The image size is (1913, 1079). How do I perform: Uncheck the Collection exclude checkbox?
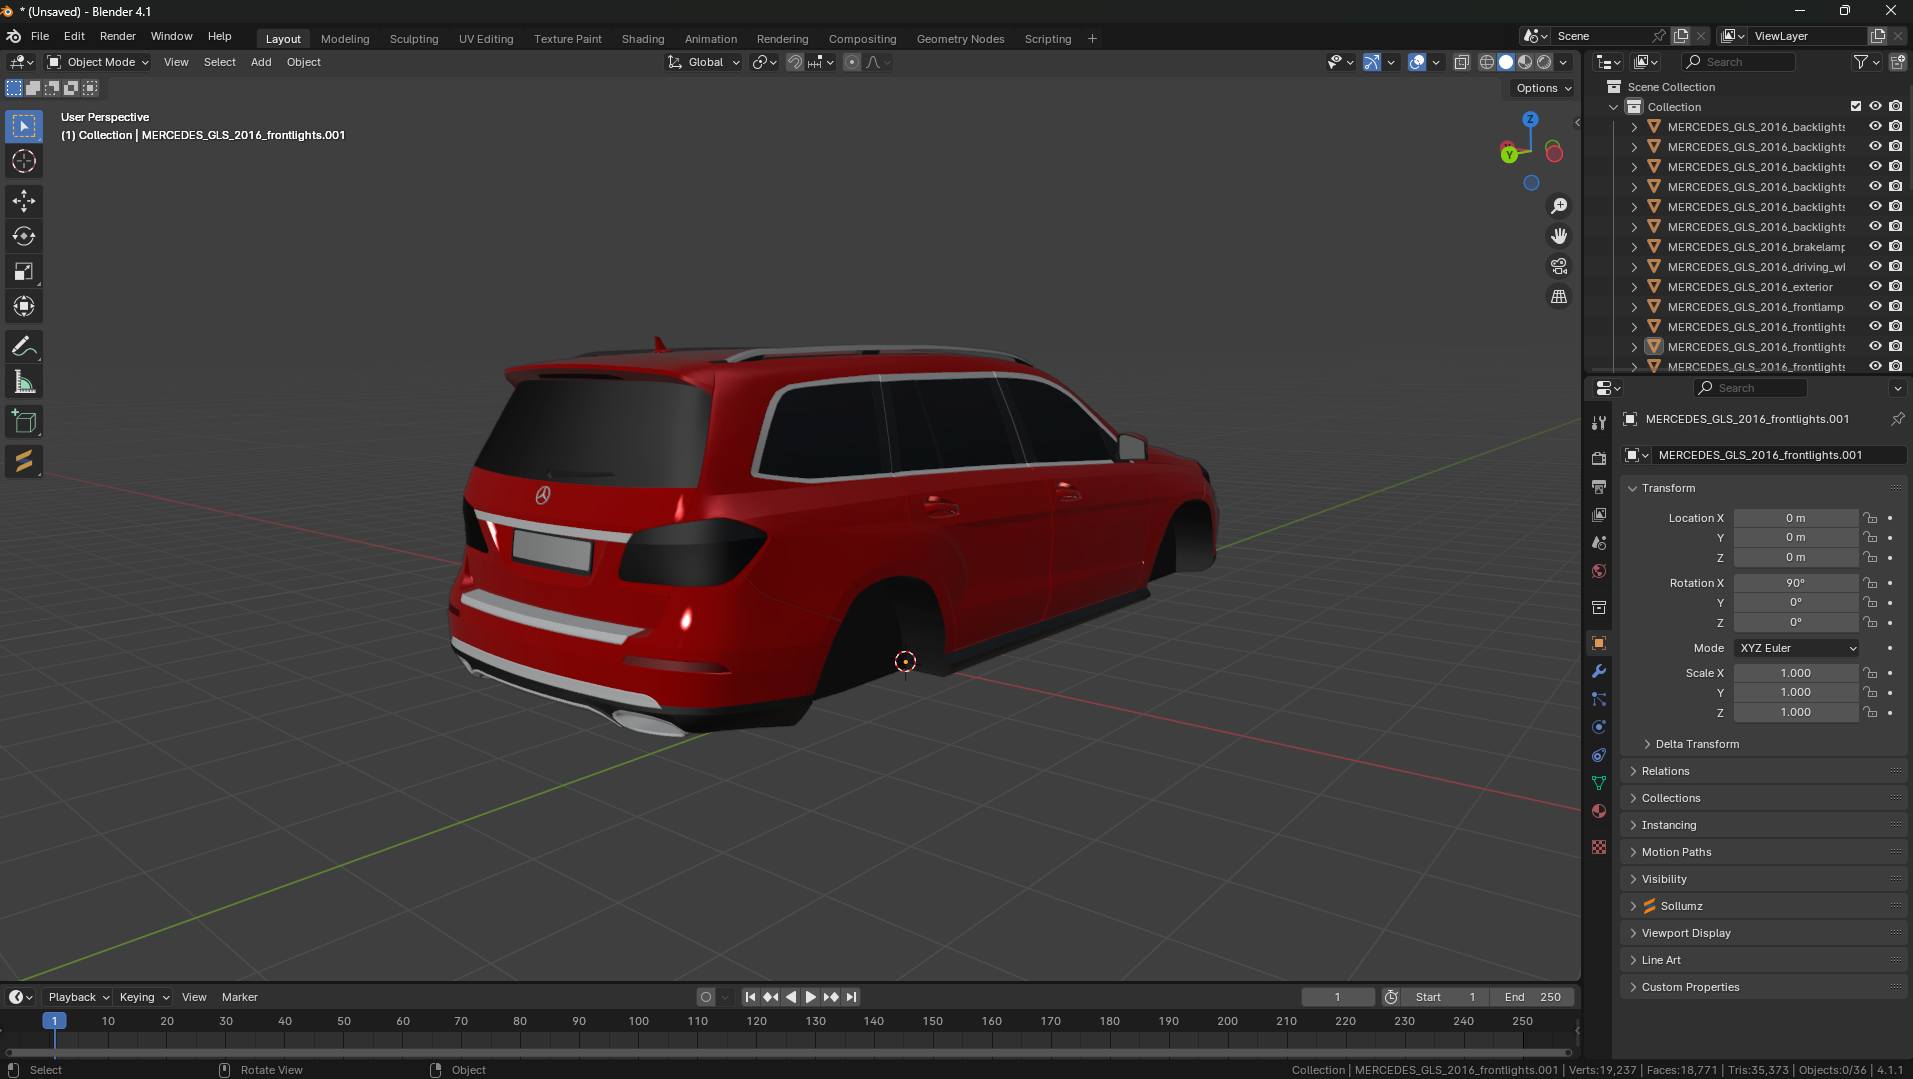click(1856, 107)
